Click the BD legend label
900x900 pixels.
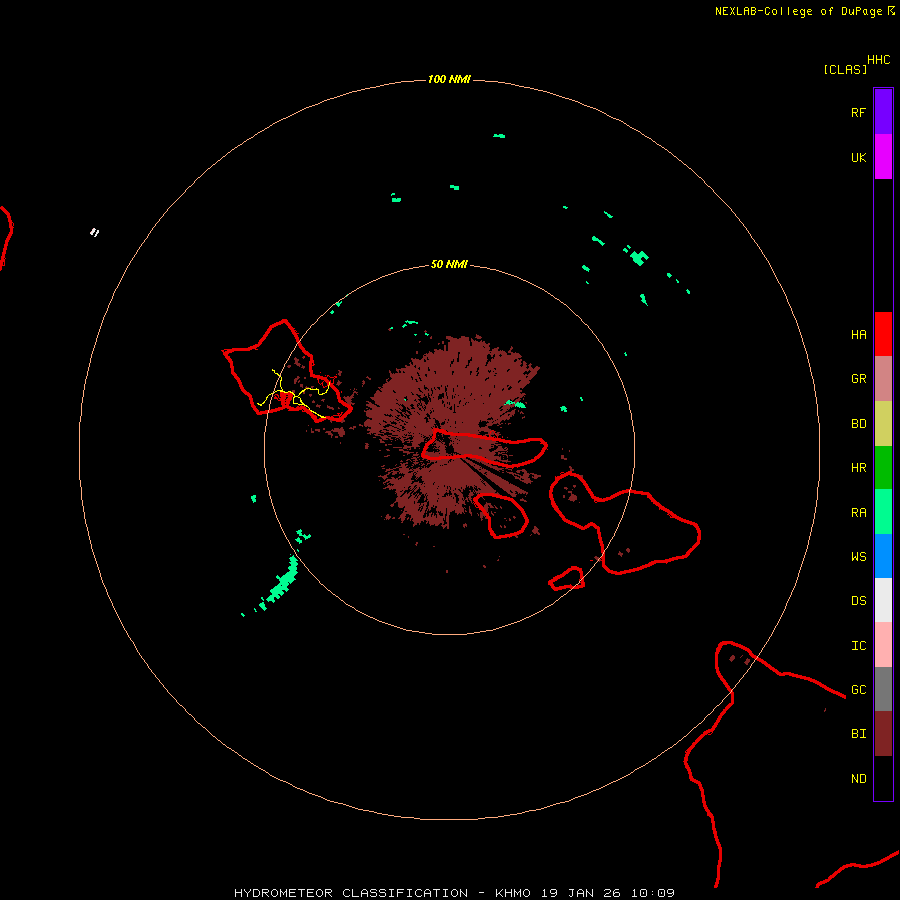point(858,424)
